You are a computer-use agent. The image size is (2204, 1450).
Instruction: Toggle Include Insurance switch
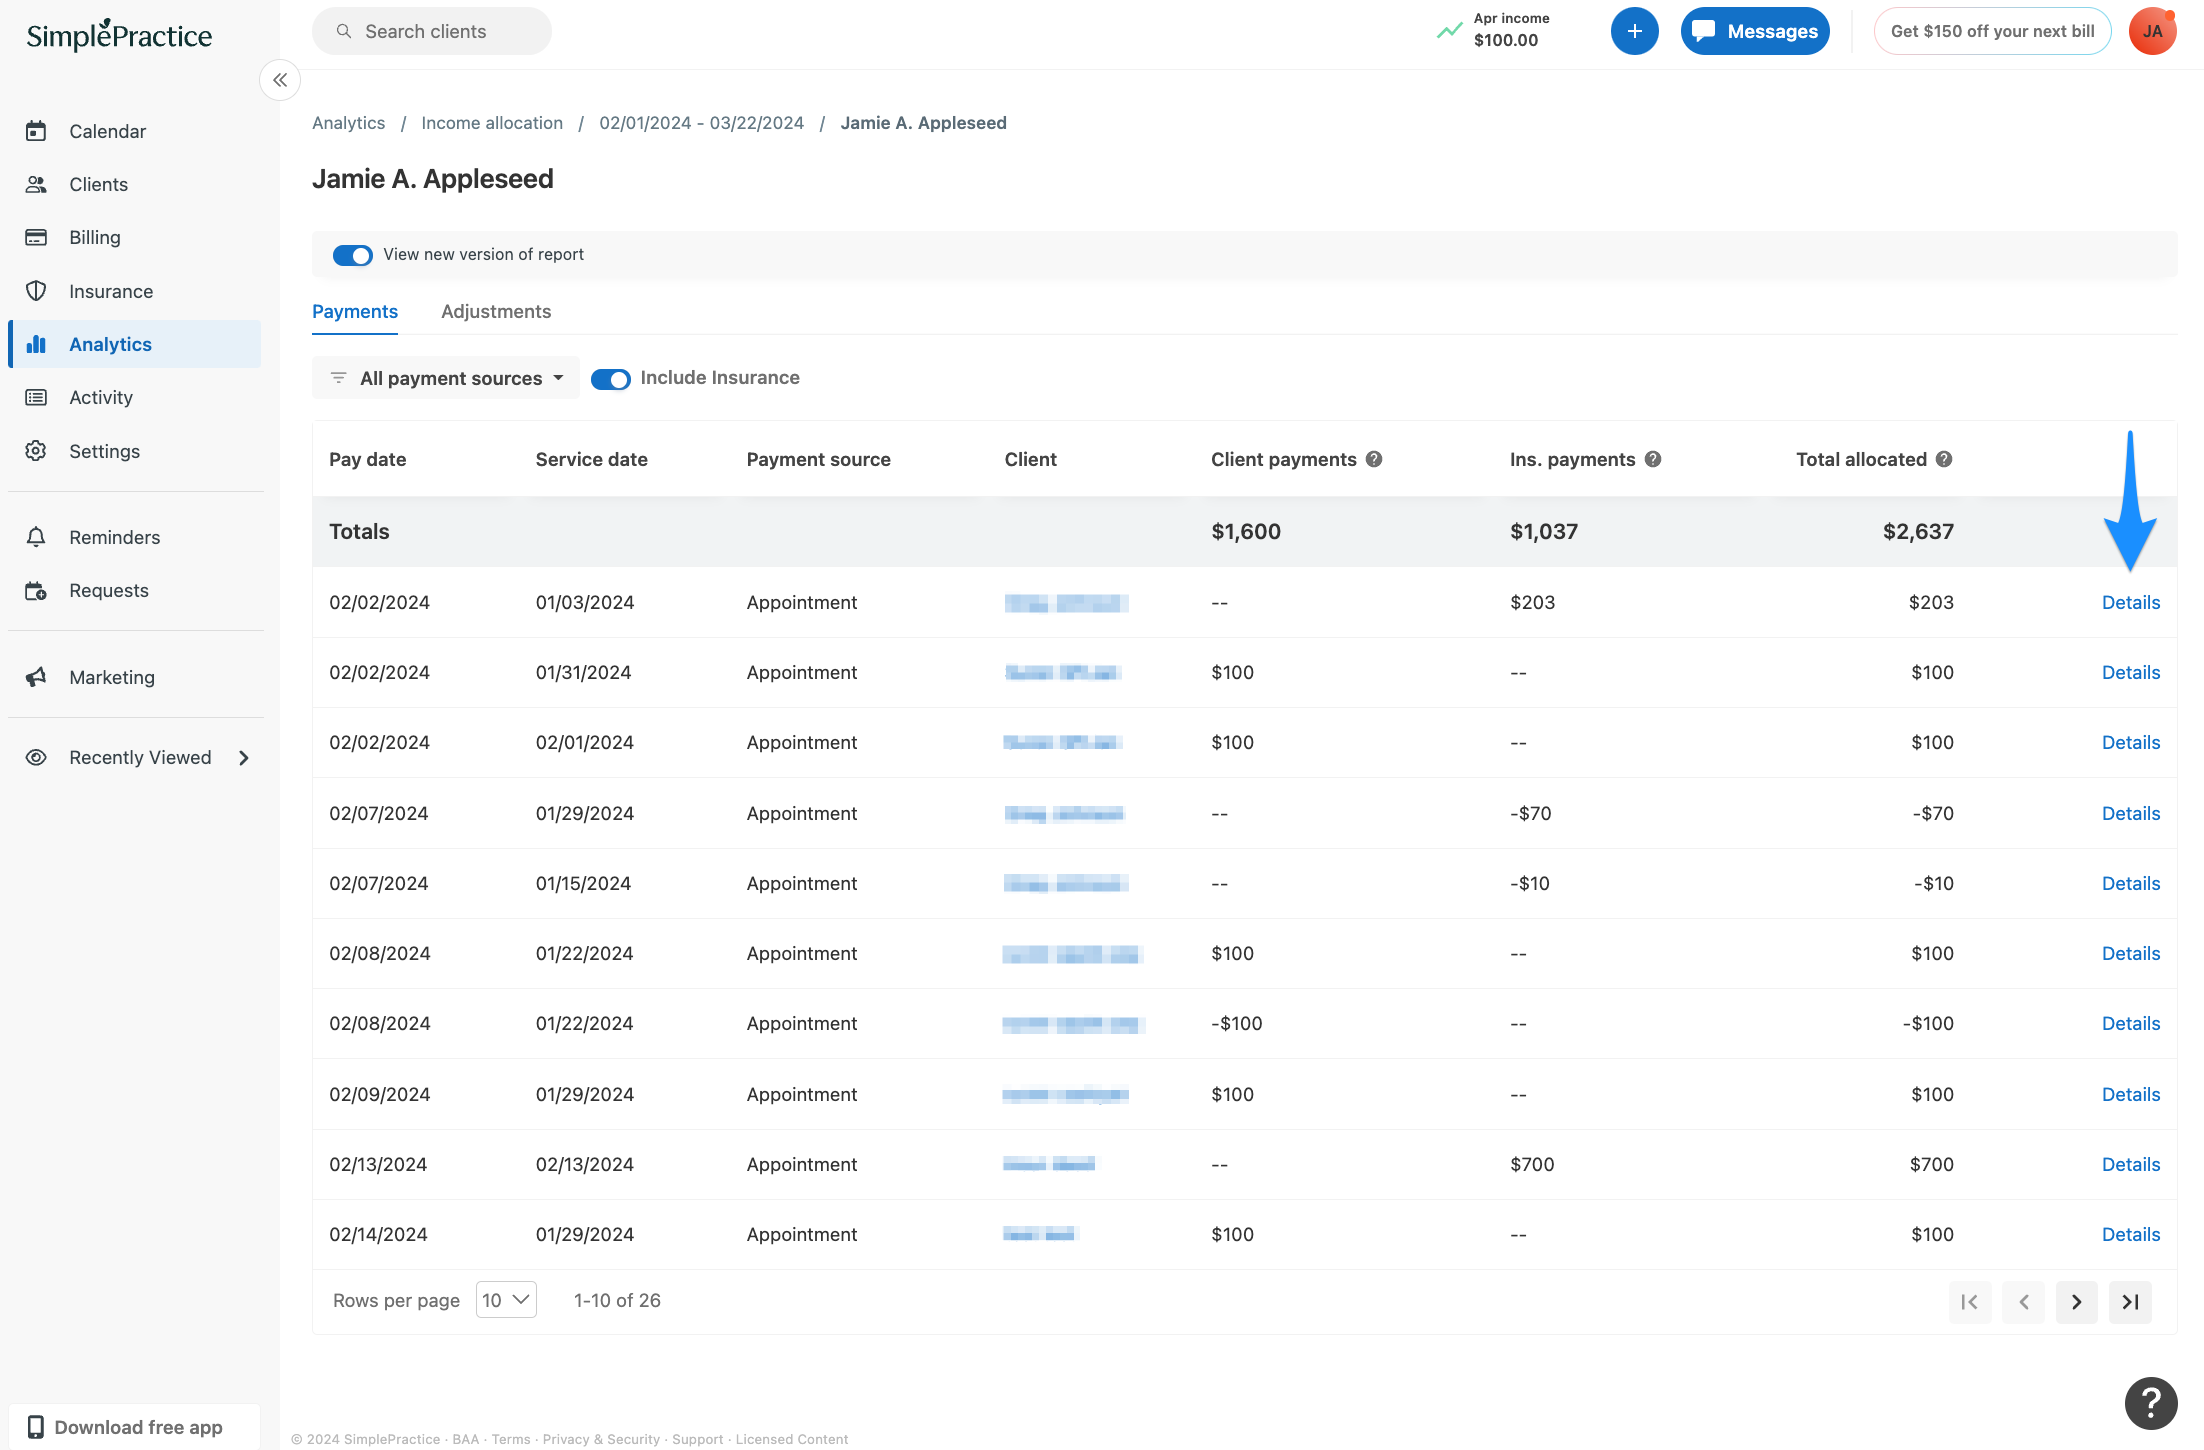[610, 379]
